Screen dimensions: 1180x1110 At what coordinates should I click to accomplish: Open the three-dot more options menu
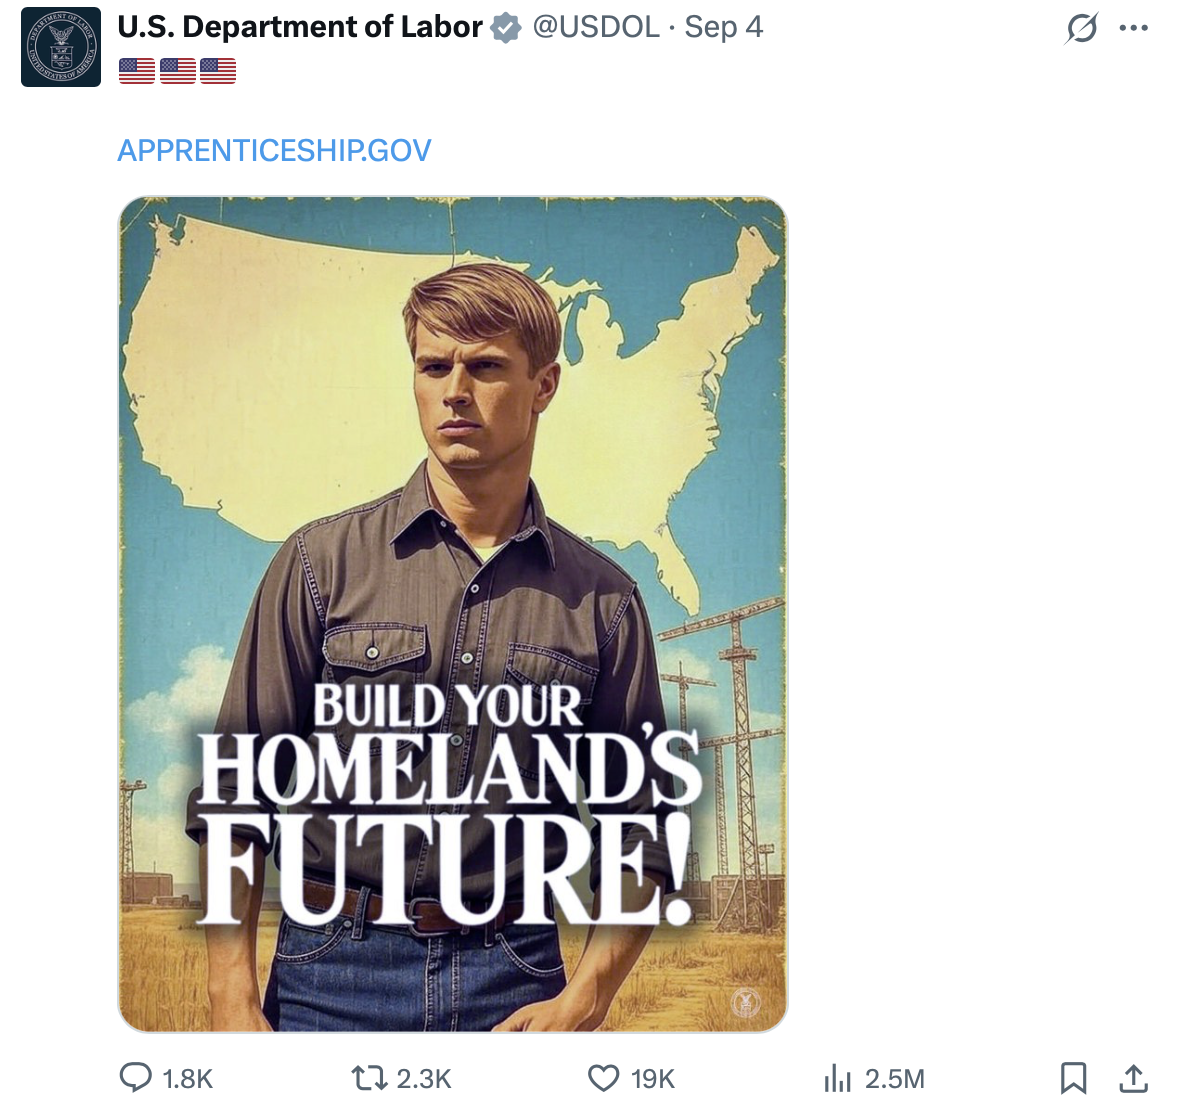click(1134, 28)
